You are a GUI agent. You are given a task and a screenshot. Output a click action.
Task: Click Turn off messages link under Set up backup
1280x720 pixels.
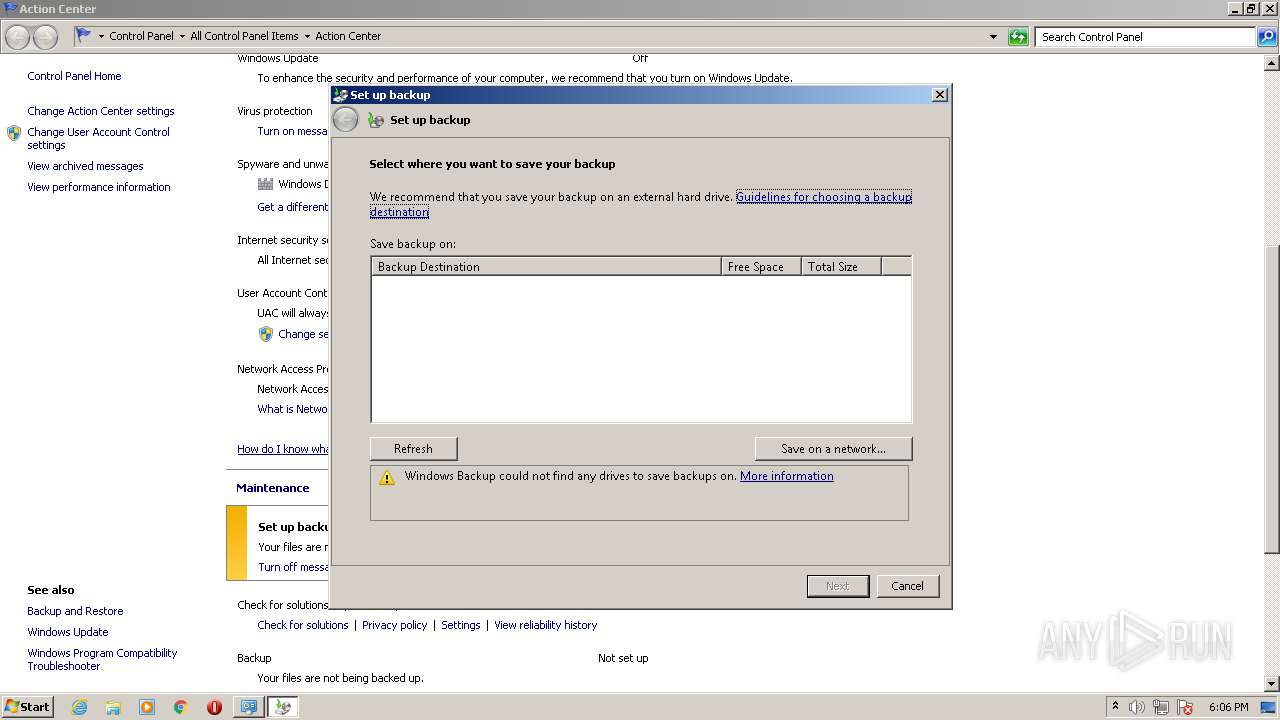[x=293, y=567]
